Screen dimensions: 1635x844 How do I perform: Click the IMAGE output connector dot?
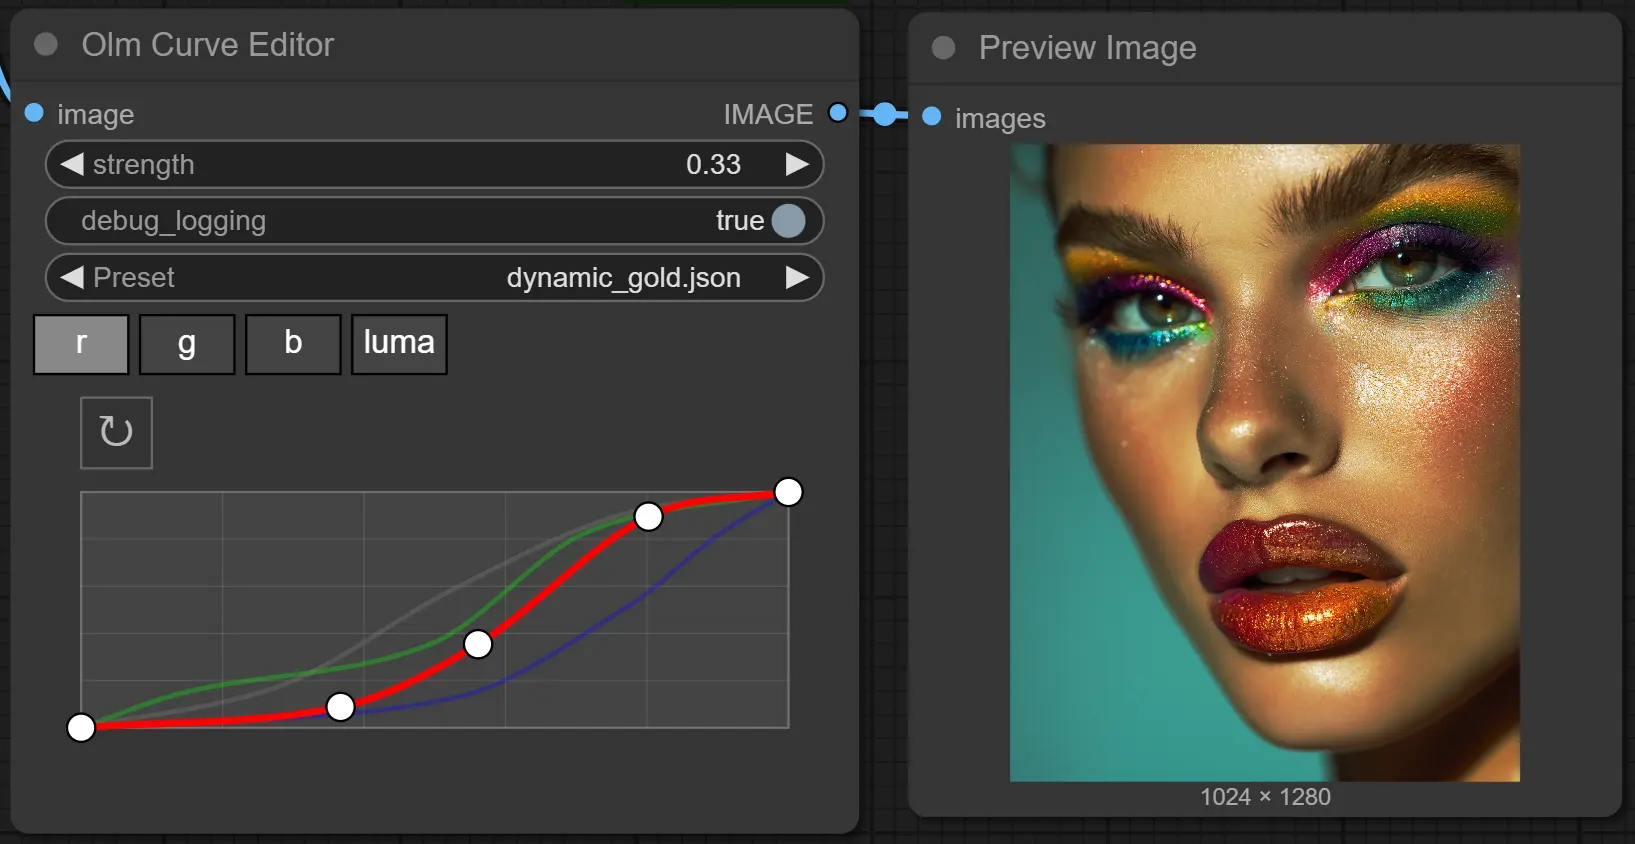coord(838,113)
